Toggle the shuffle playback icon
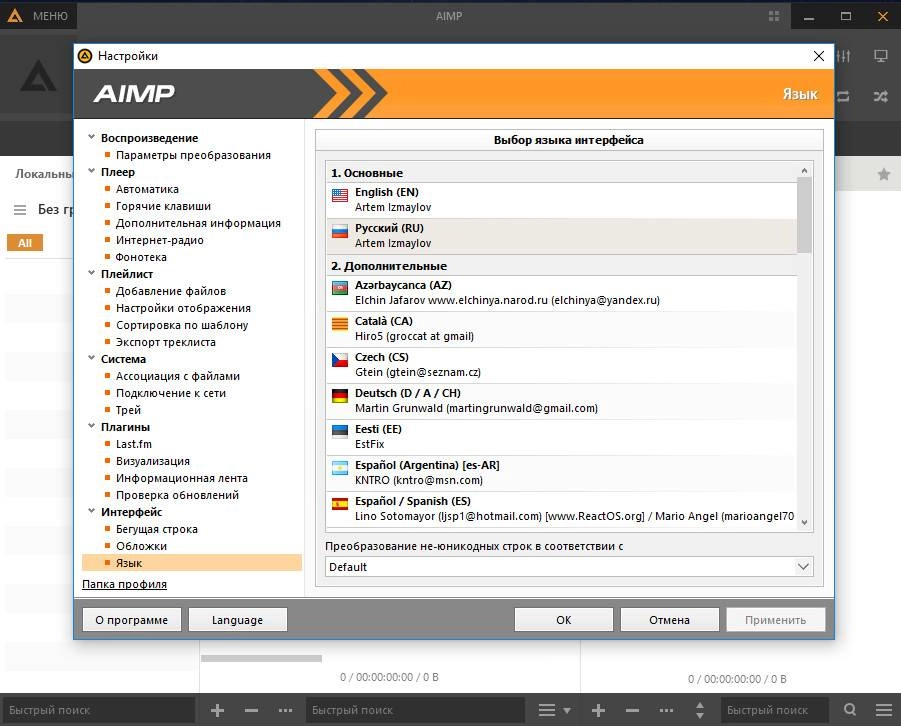Viewport: 901px width, 726px height. pos(880,96)
